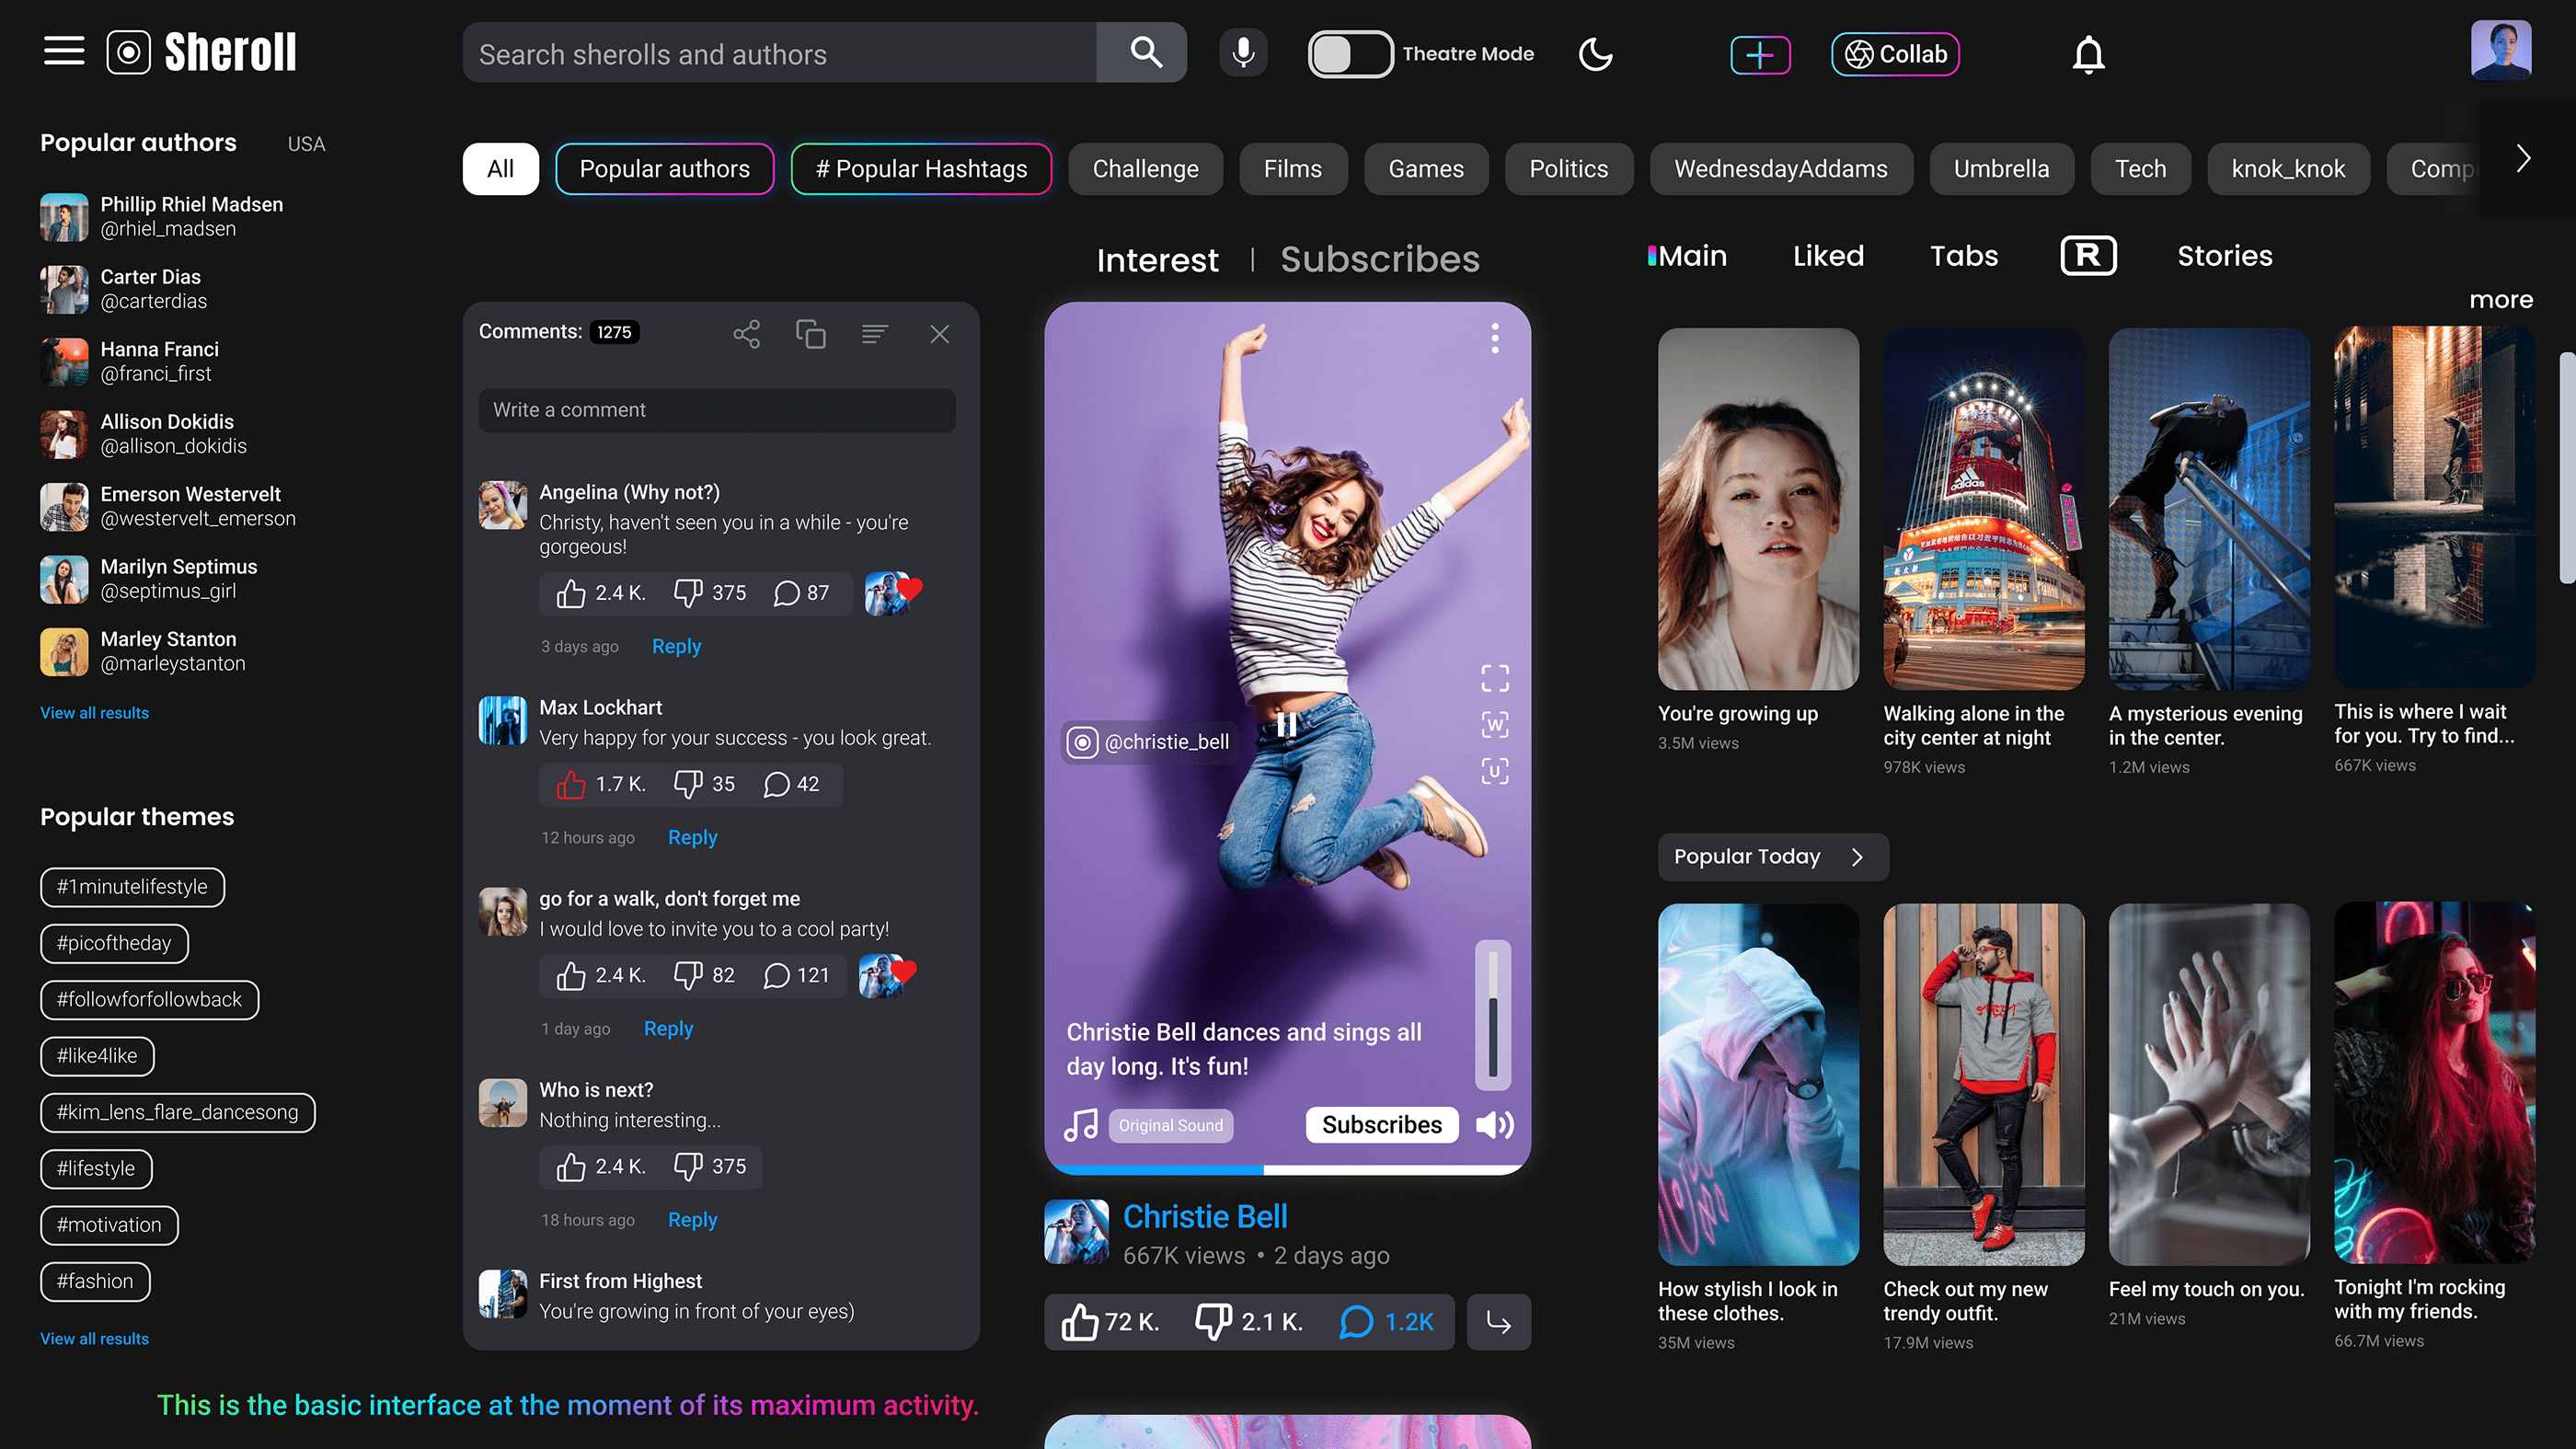
Task: Like Max Lockhart's comment with thumbs-up
Action: (571, 785)
